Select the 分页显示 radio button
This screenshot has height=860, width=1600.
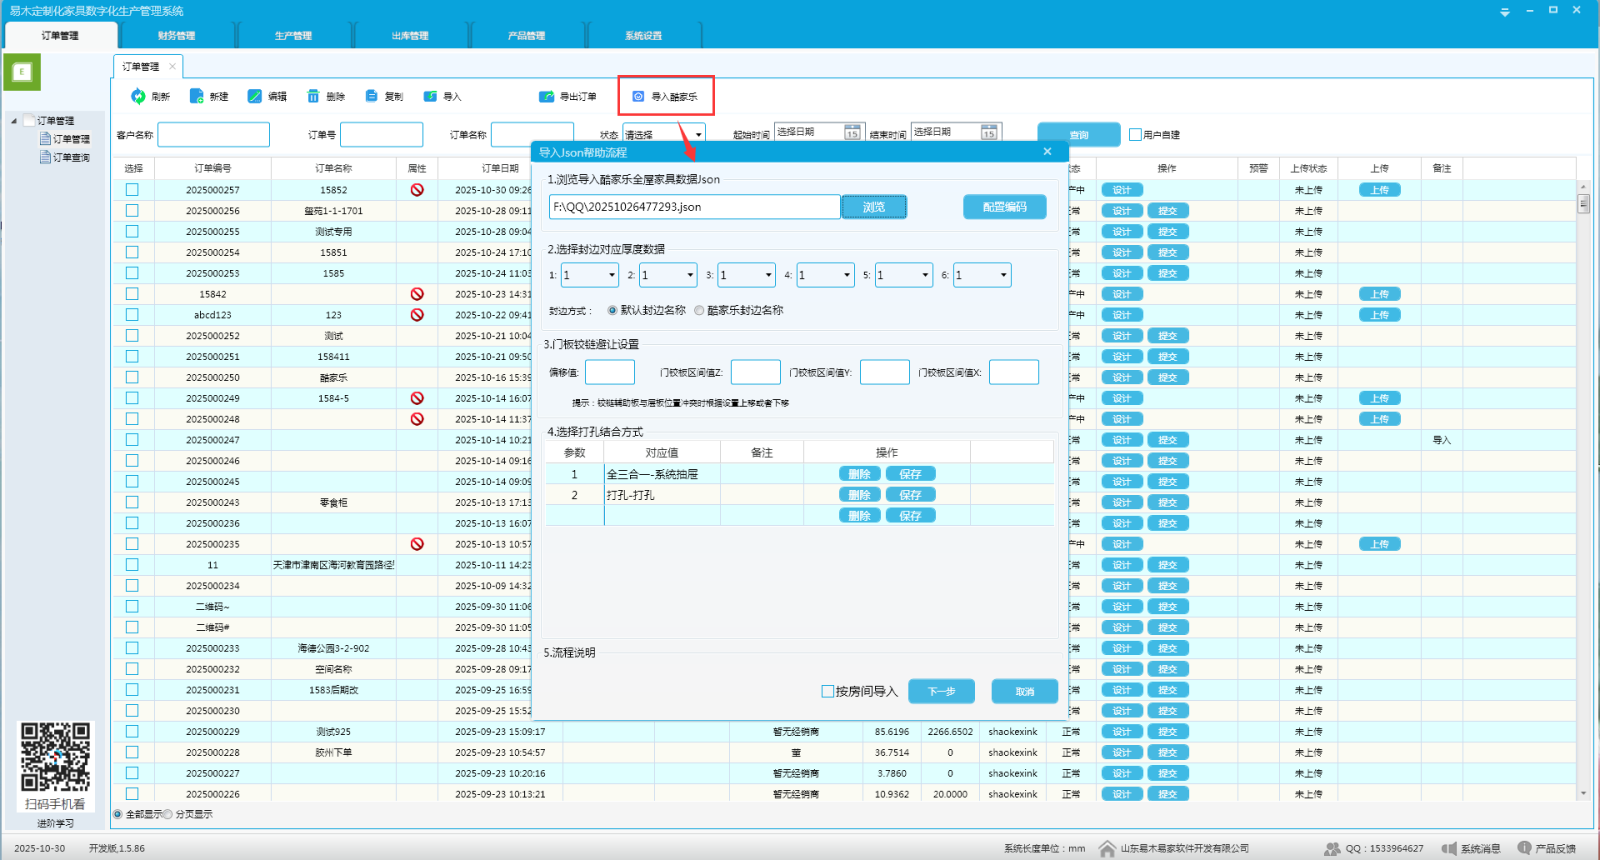tap(167, 814)
